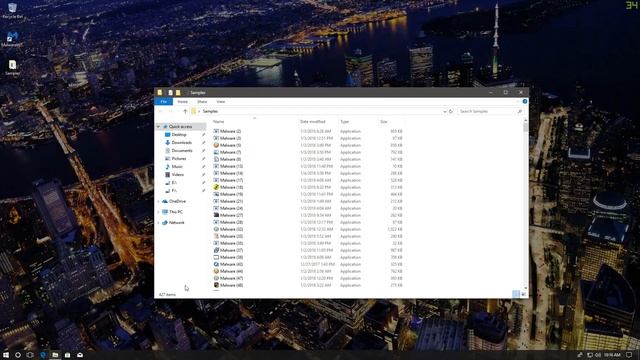Viewport: 640px width, 360px height.
Task: Click the search magnifier icon
Action: click(x=520, y=111)
